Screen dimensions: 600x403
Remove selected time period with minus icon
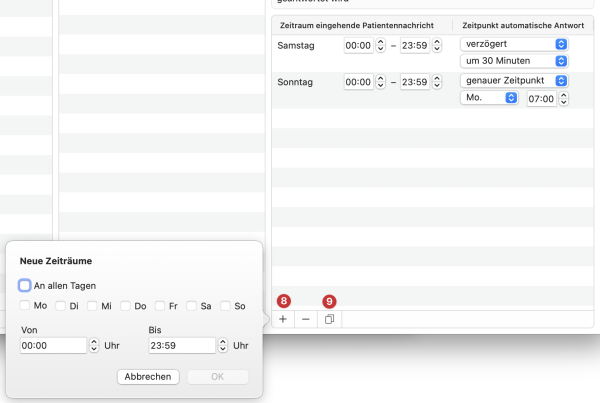306,319
